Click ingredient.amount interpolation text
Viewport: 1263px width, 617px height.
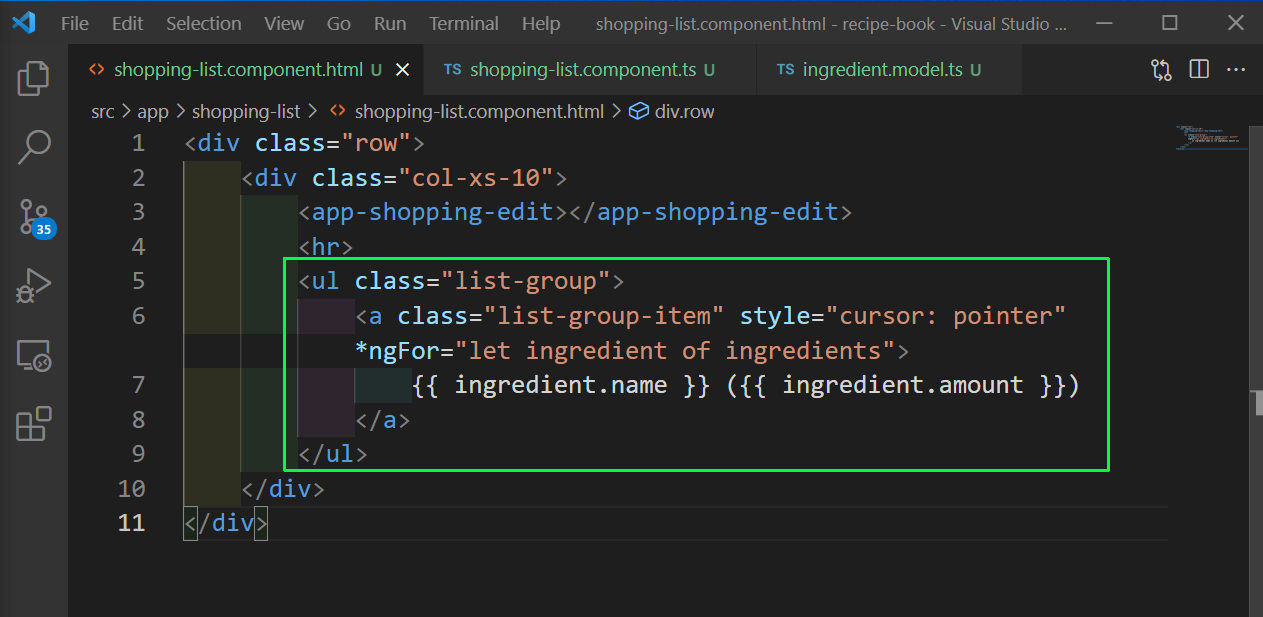903,386
